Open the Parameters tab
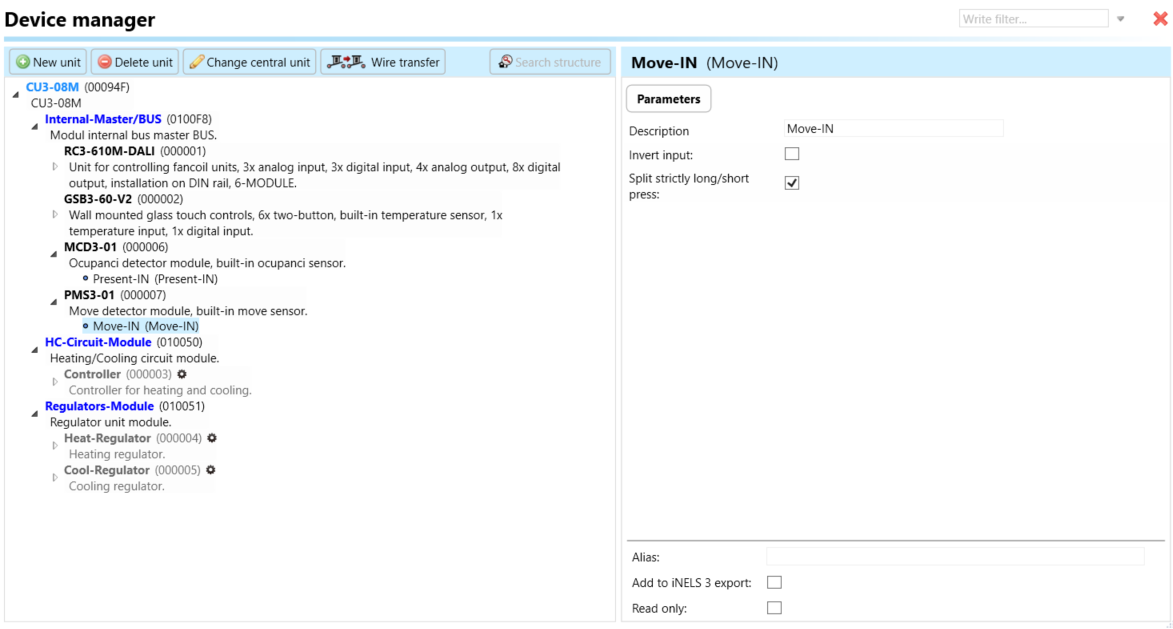 click(x=668, y=99)
